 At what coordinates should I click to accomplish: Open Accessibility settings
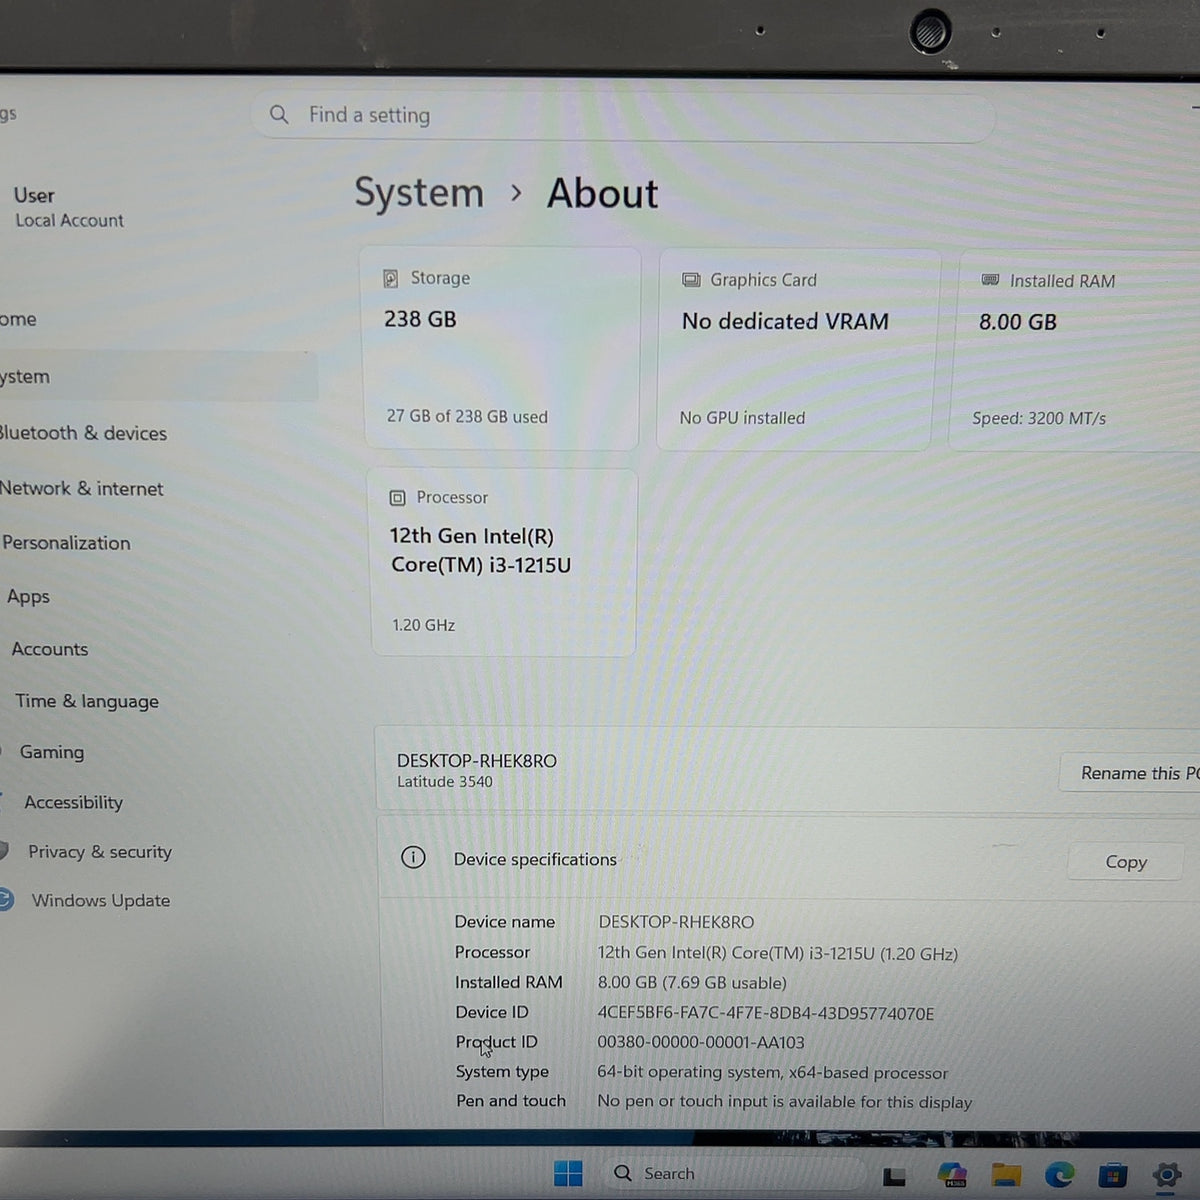pyautogui.click(x=73, y=802)
